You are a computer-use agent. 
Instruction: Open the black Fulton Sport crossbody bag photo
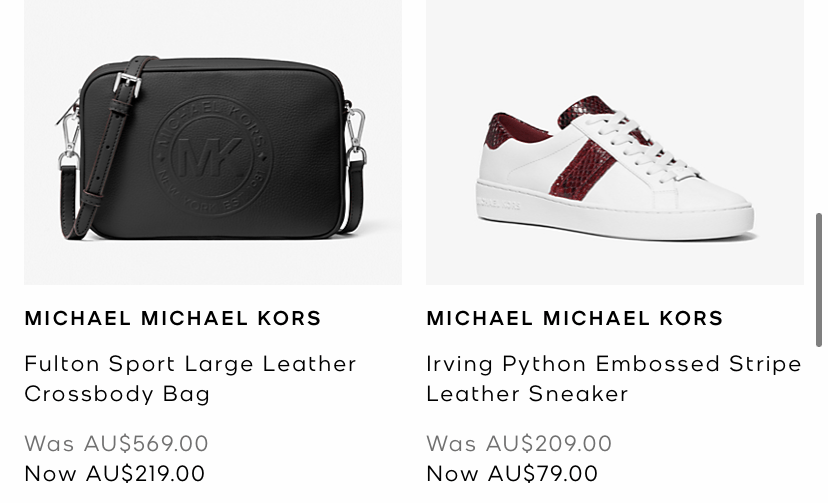[x=213, y=143]
